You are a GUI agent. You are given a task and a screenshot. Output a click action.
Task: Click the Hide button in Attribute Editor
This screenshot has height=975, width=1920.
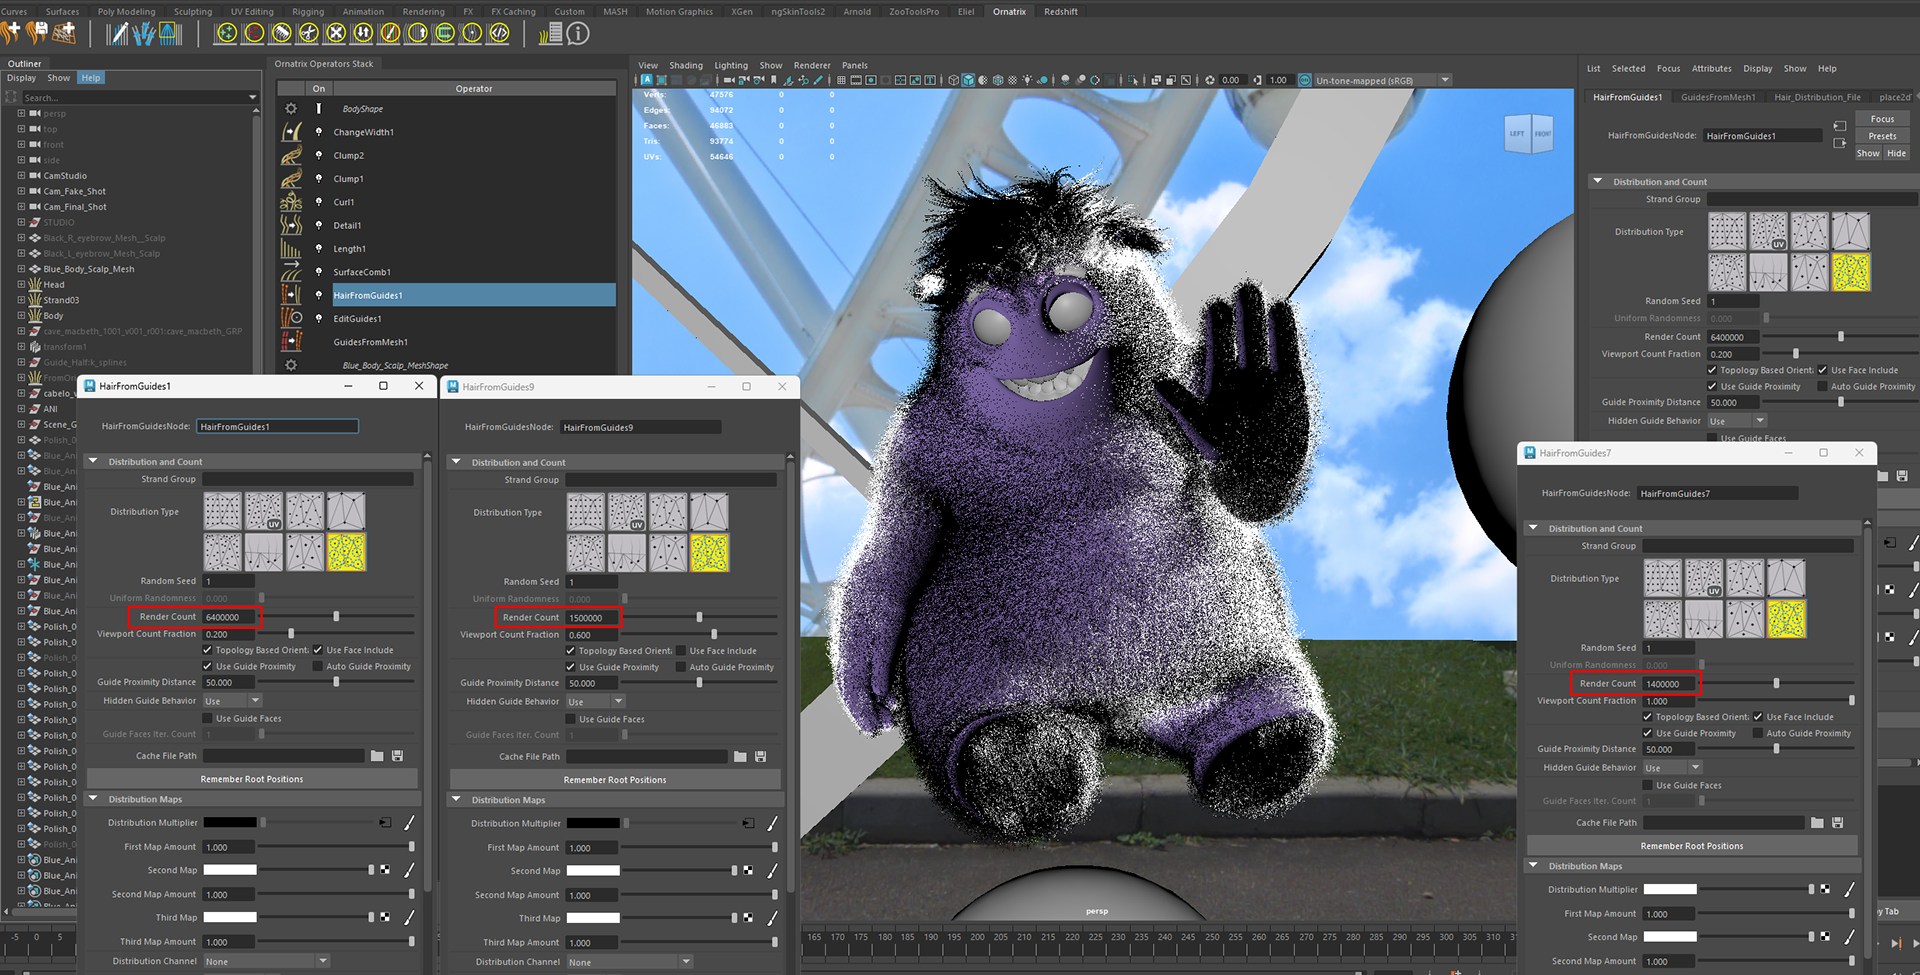(x=1897, y=153)
